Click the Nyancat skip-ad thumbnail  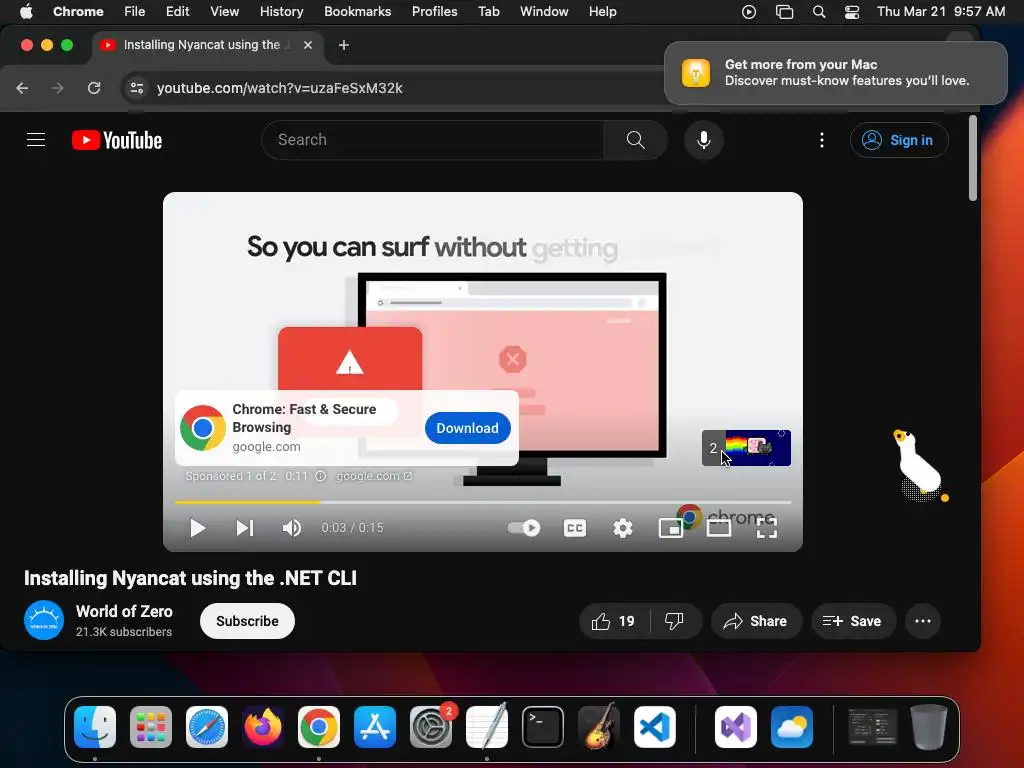click(746, 448)
